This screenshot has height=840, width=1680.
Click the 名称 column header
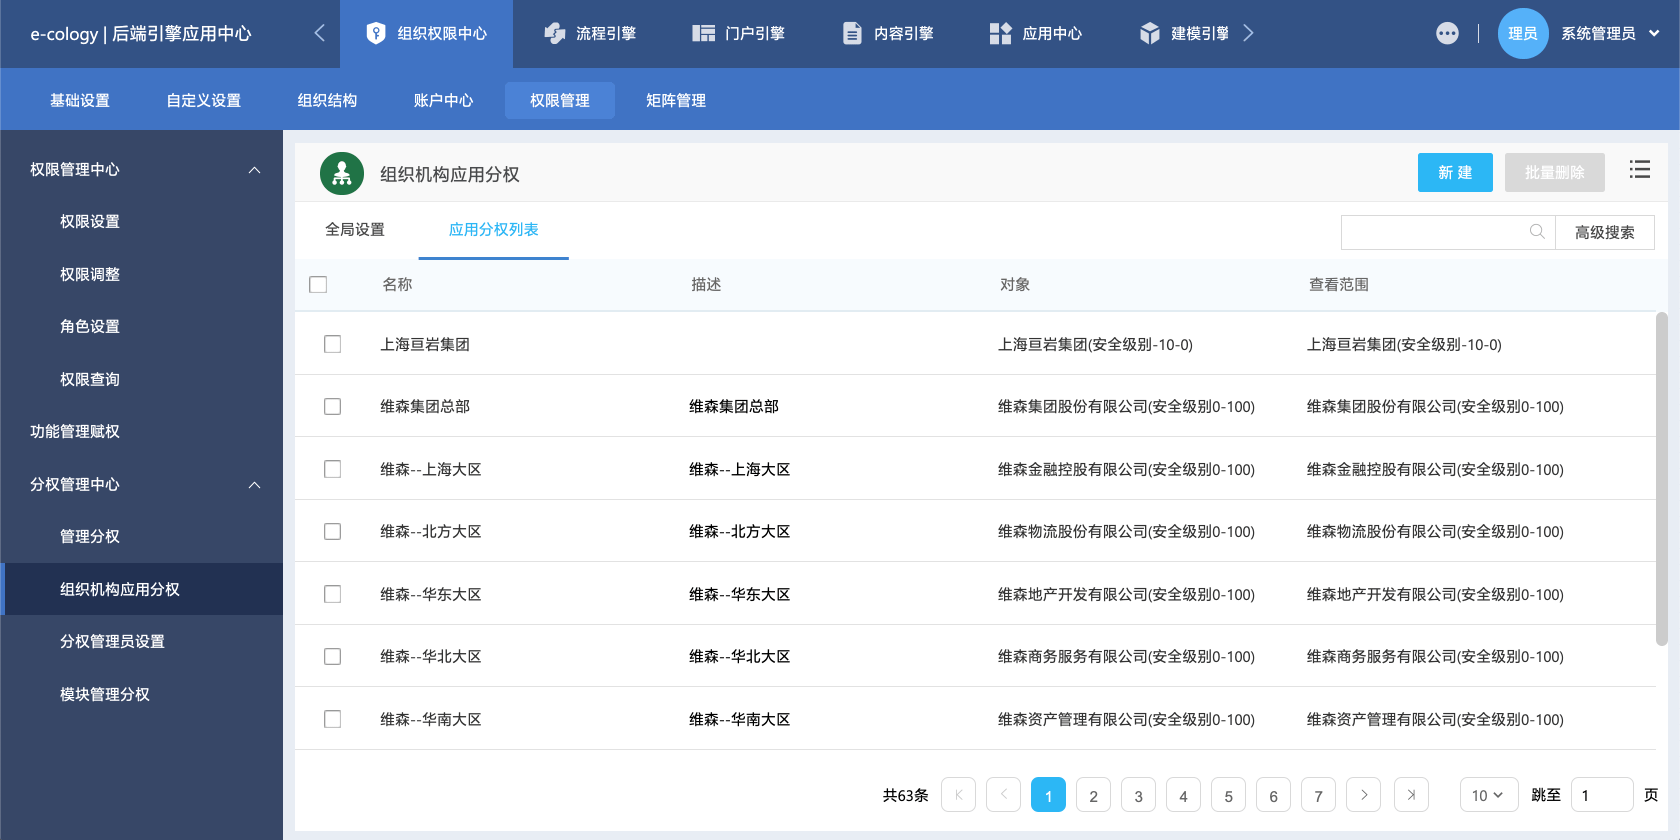(x=397, y=285)
